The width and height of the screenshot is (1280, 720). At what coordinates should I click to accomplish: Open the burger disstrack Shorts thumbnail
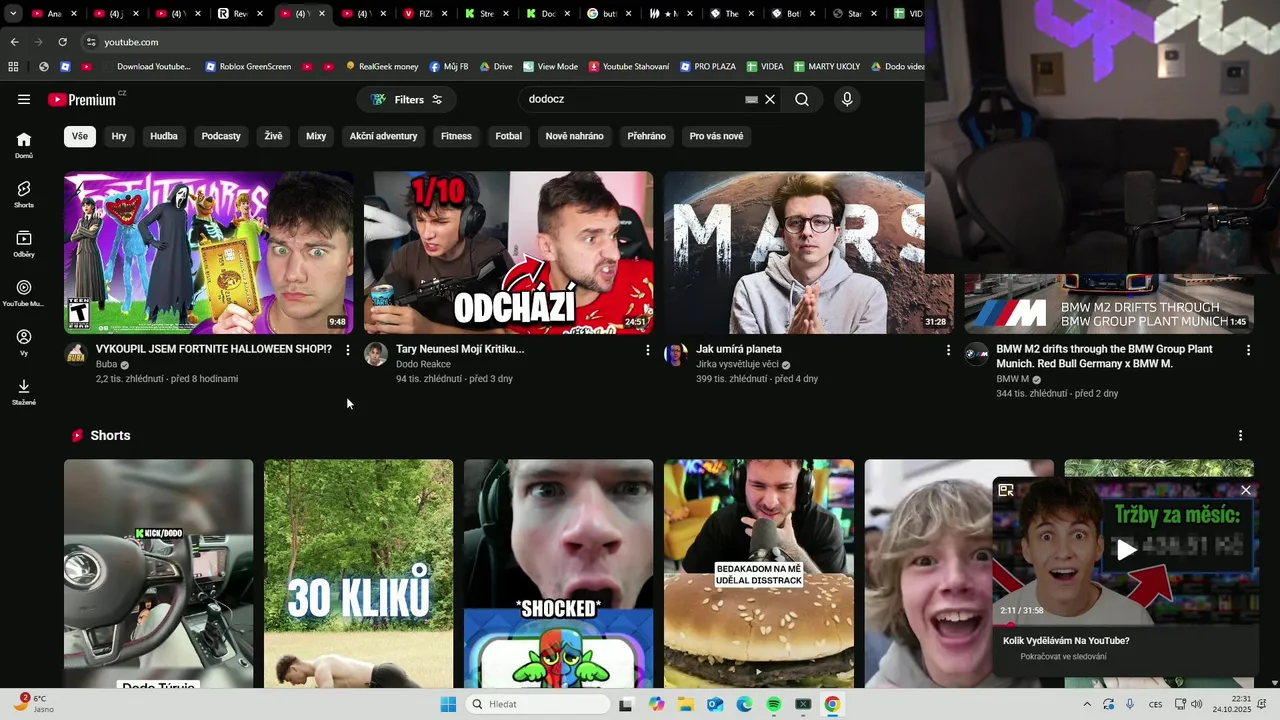coord(759,573)
